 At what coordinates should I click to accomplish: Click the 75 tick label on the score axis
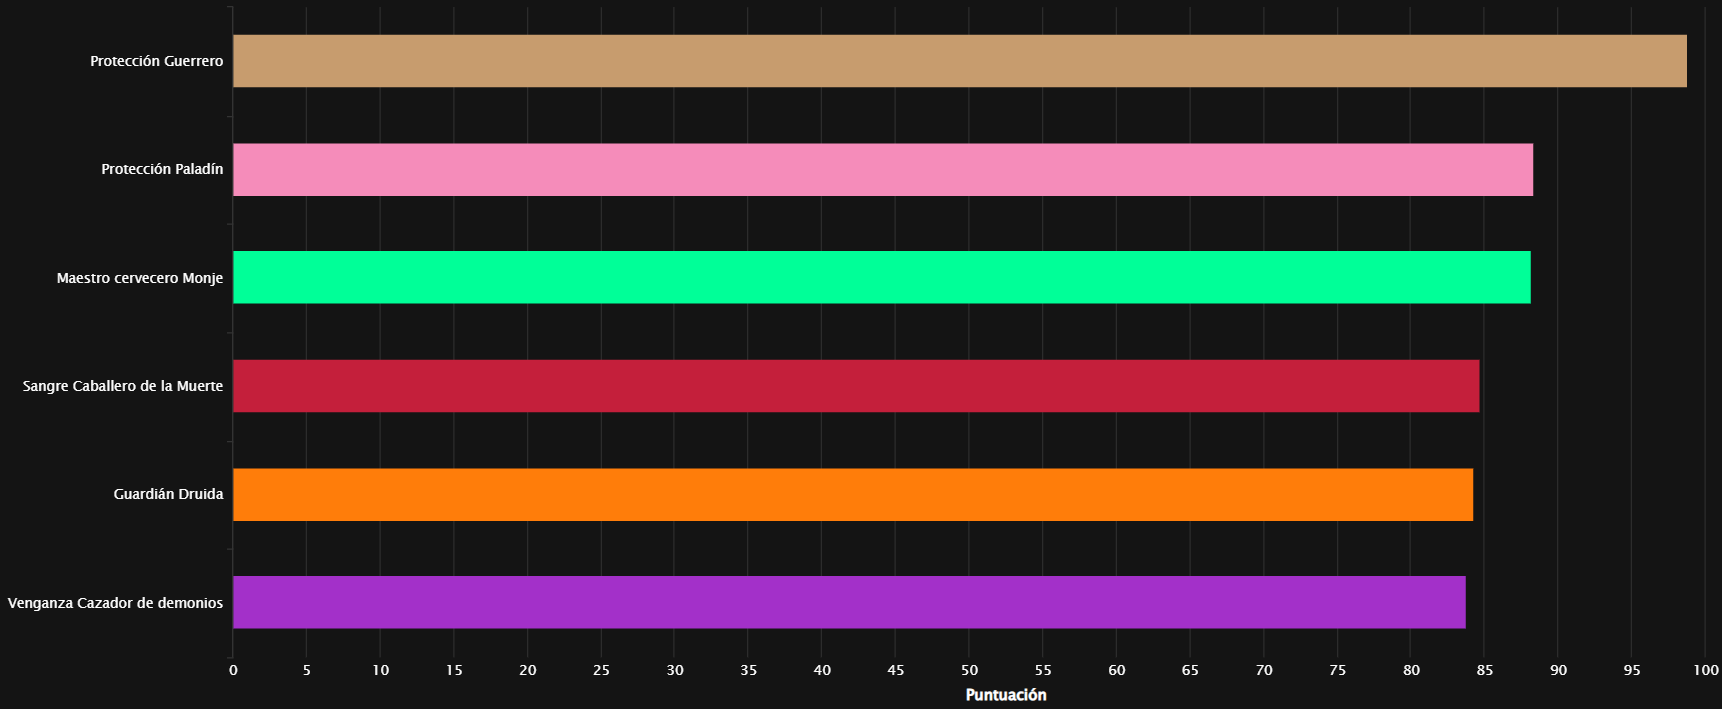coord(1337,670)
